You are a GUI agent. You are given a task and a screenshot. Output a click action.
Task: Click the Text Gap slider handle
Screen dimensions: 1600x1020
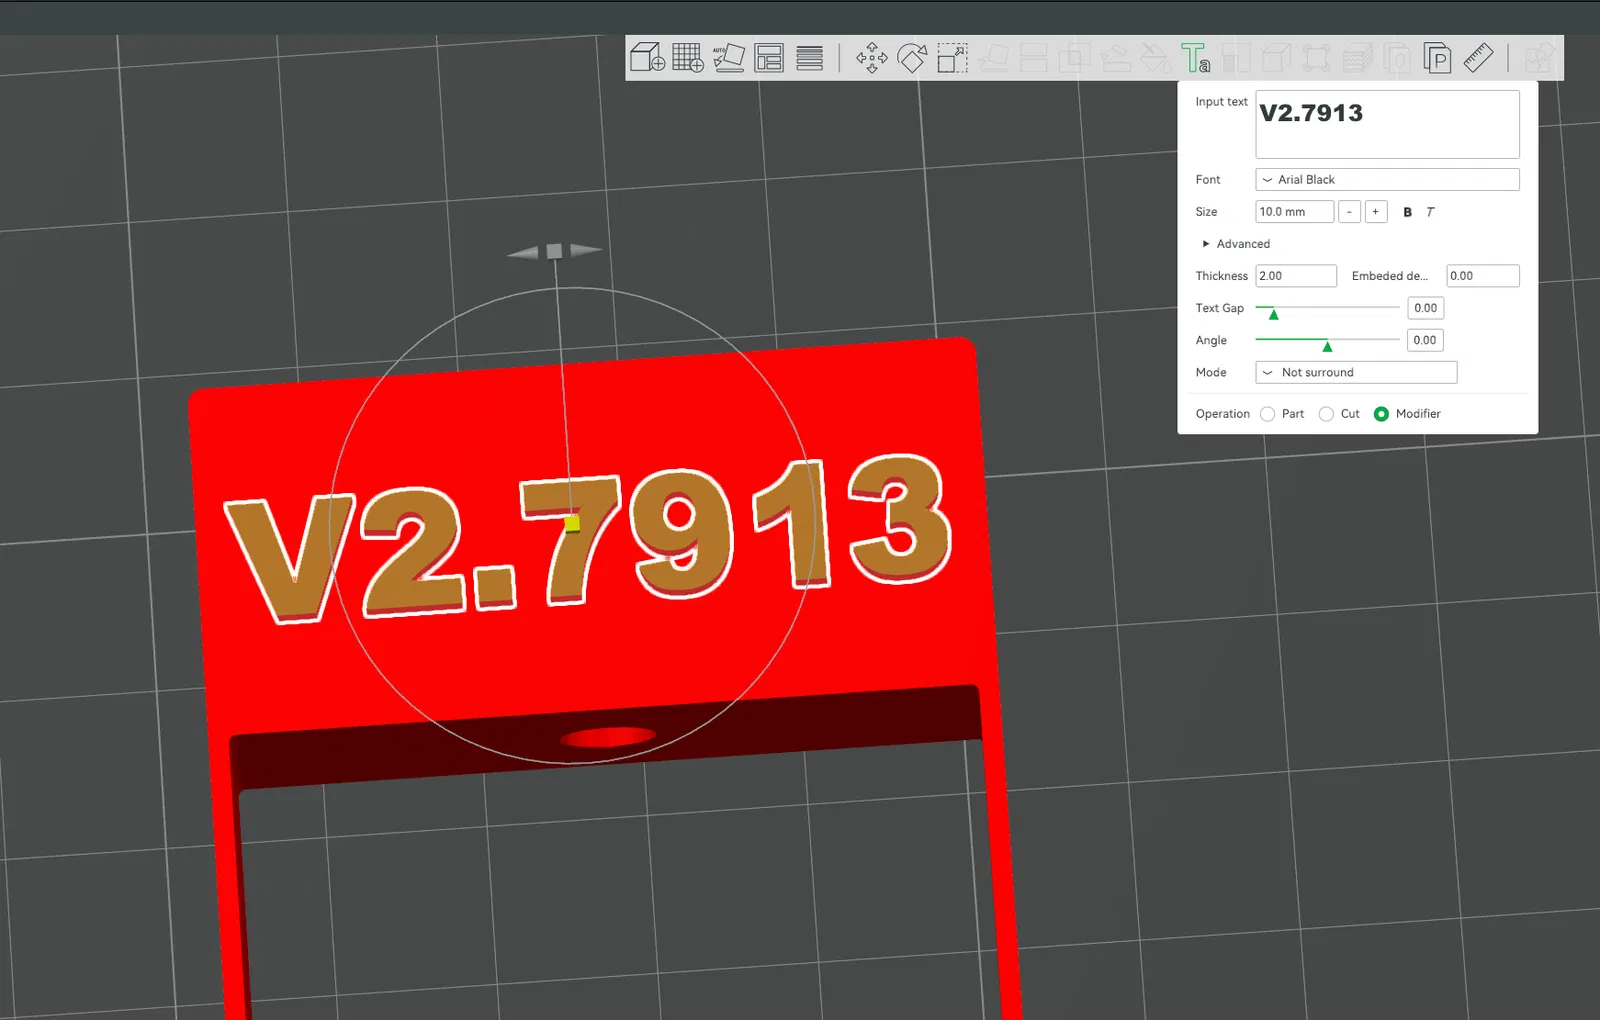pyautogui.click(x=1273, y=314)
